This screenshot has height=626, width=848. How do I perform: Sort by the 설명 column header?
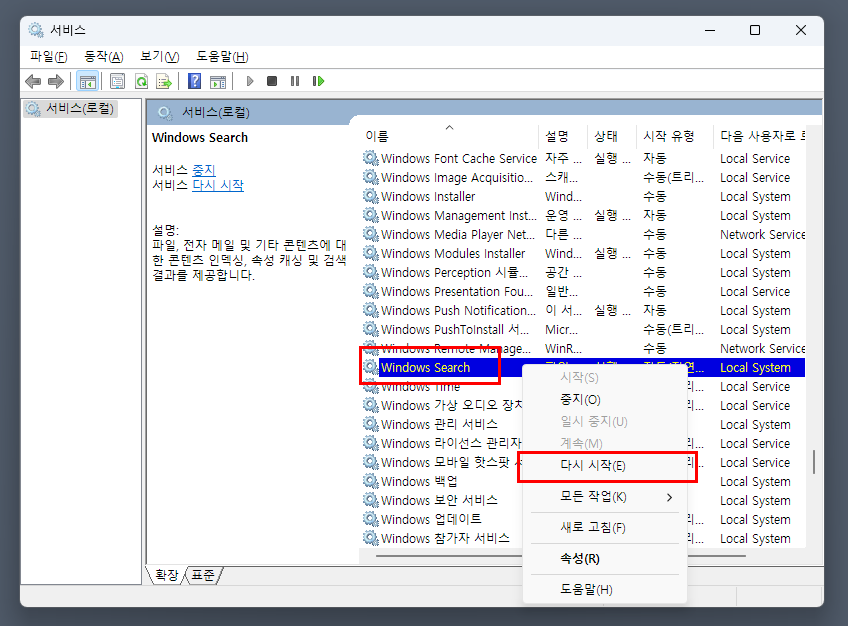click(563, 136)
